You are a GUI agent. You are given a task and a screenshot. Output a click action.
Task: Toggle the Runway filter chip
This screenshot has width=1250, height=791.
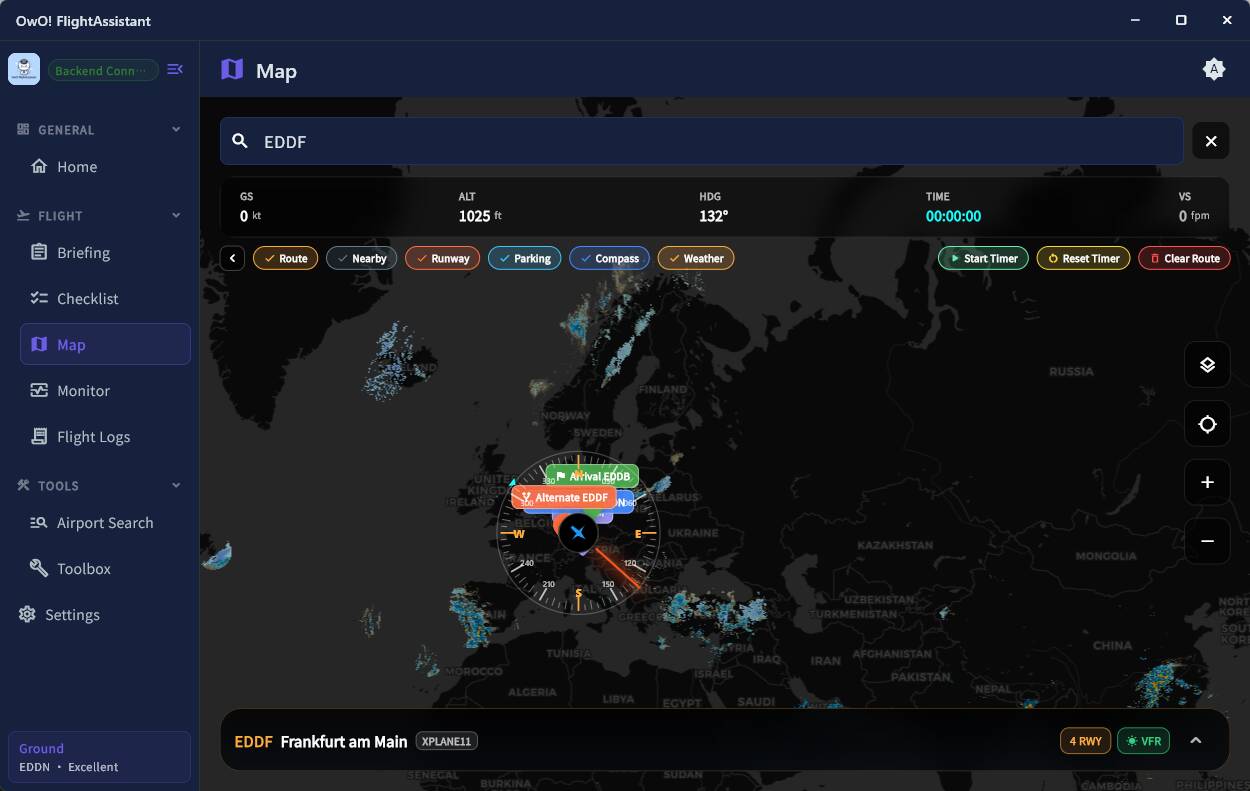point(443,258)
